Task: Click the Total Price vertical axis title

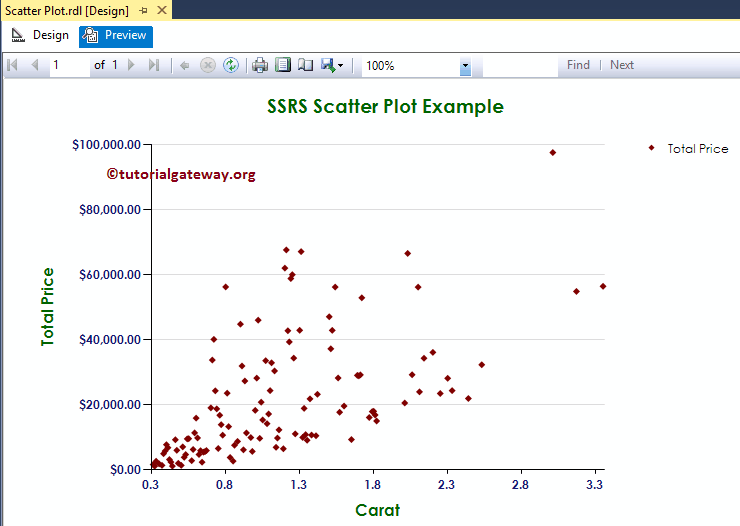Action: (x=47, y=307)
